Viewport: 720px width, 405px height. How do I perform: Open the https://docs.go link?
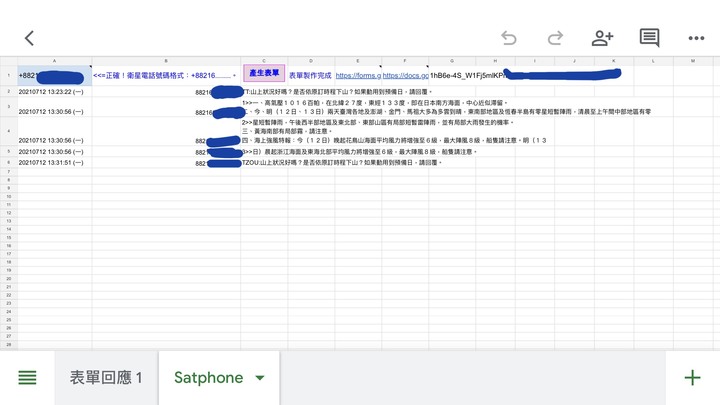405,75
